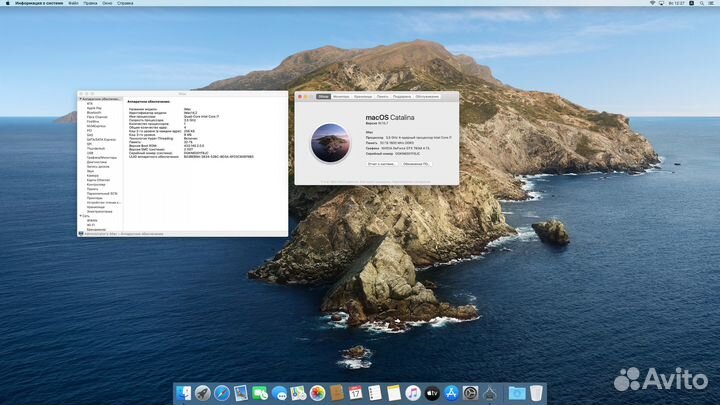Select PCI in hardware sidebar
This screenshot has width=720, height=405.
(90, 130)
